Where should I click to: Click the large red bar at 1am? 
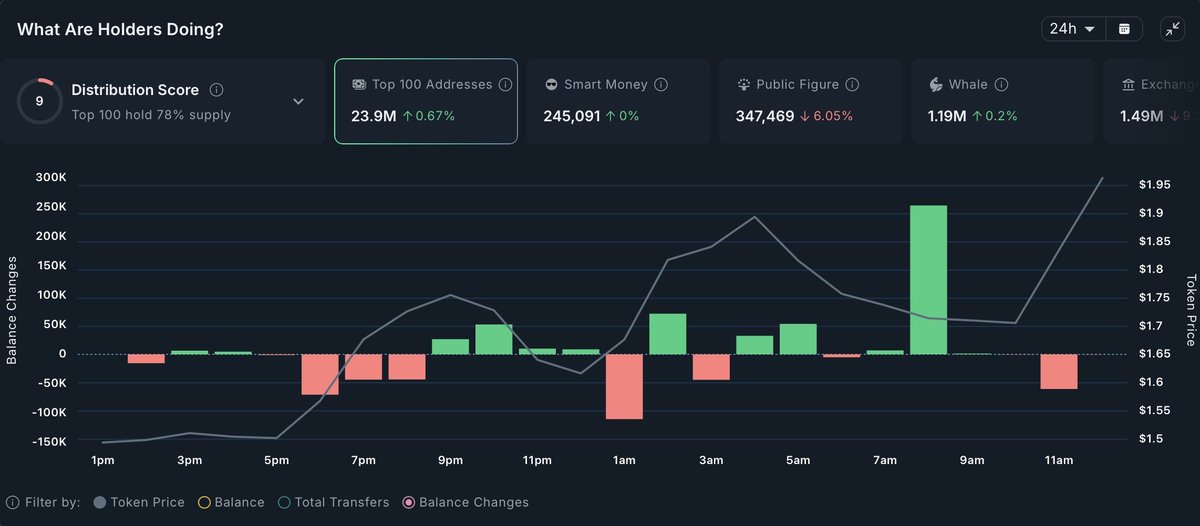[624, 386]
